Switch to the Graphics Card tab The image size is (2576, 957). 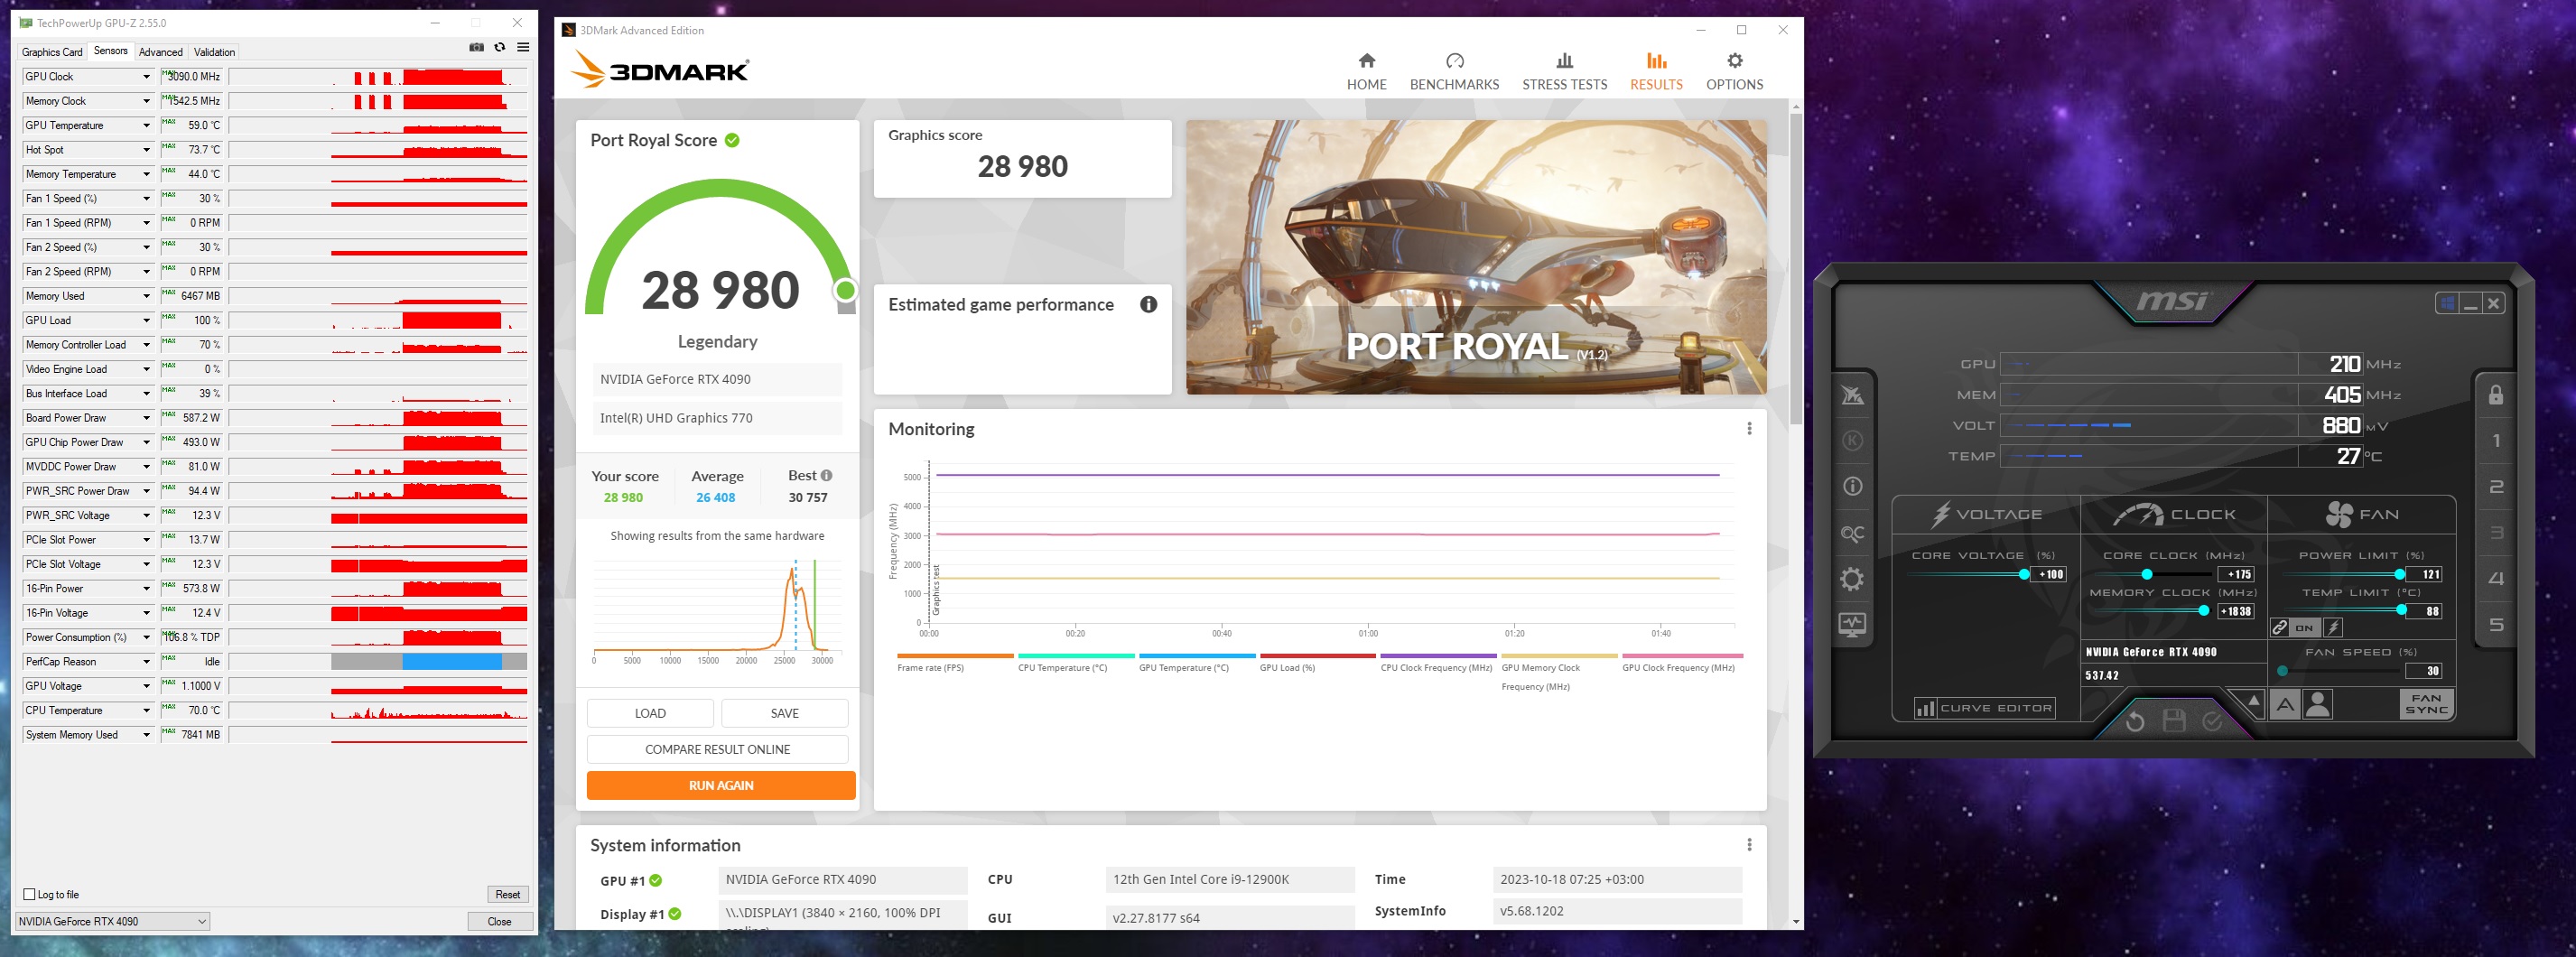coord(52,52)
